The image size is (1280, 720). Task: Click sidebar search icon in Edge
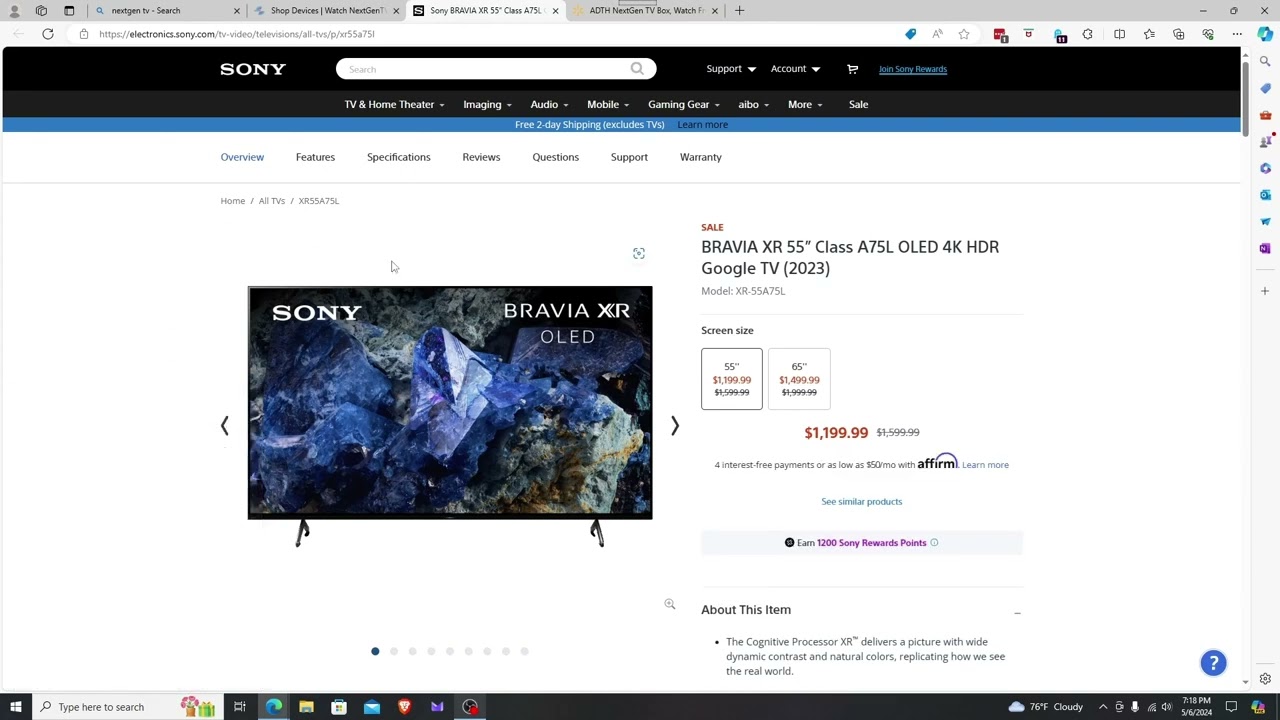click(1265, 62)
